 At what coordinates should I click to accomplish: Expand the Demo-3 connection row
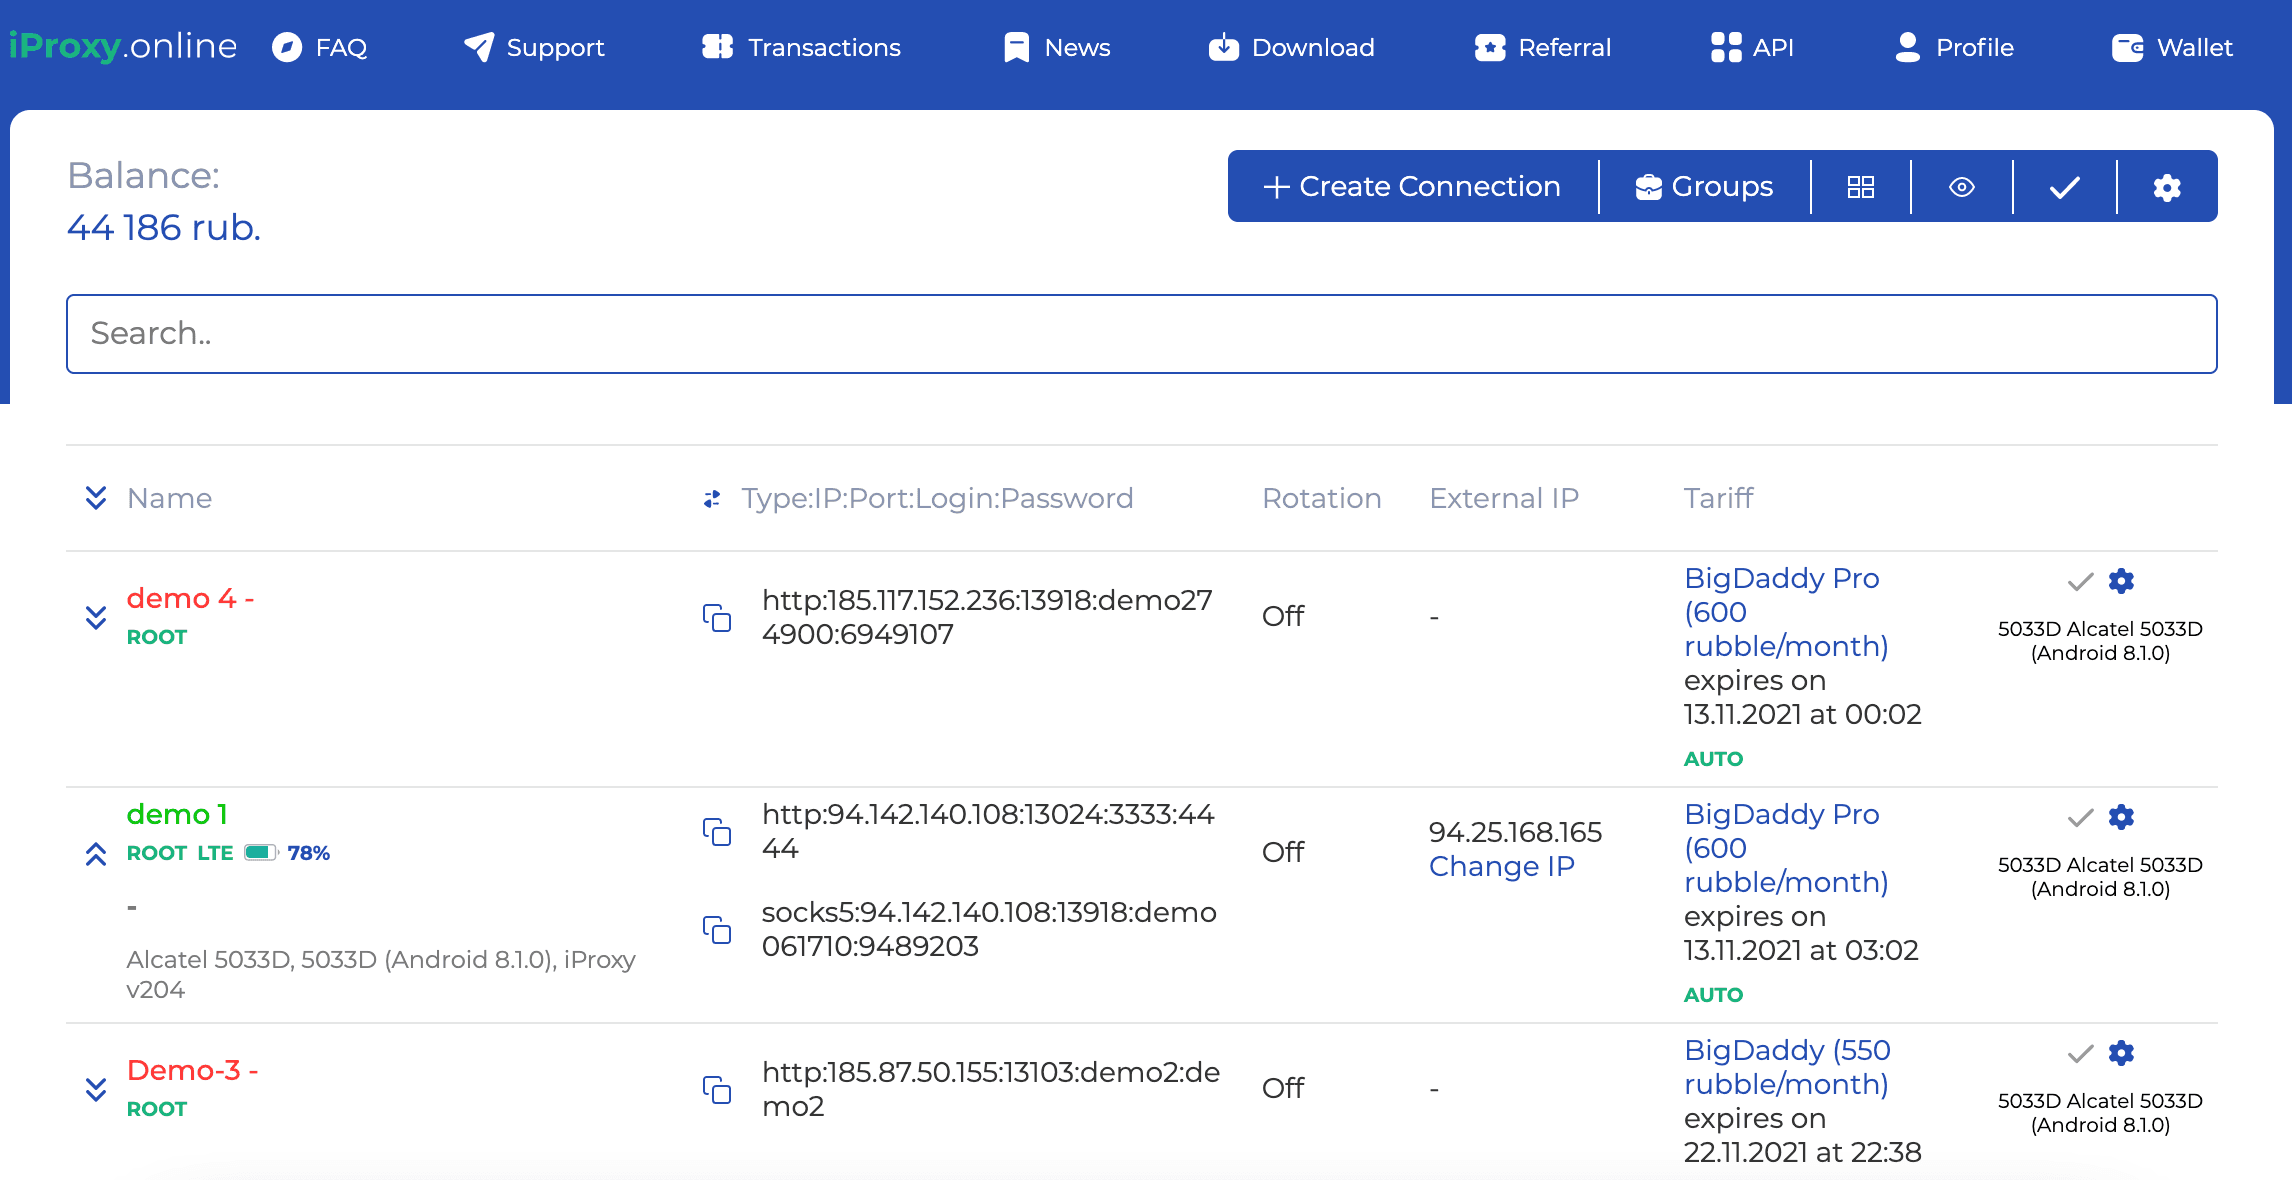[96, 1090]
